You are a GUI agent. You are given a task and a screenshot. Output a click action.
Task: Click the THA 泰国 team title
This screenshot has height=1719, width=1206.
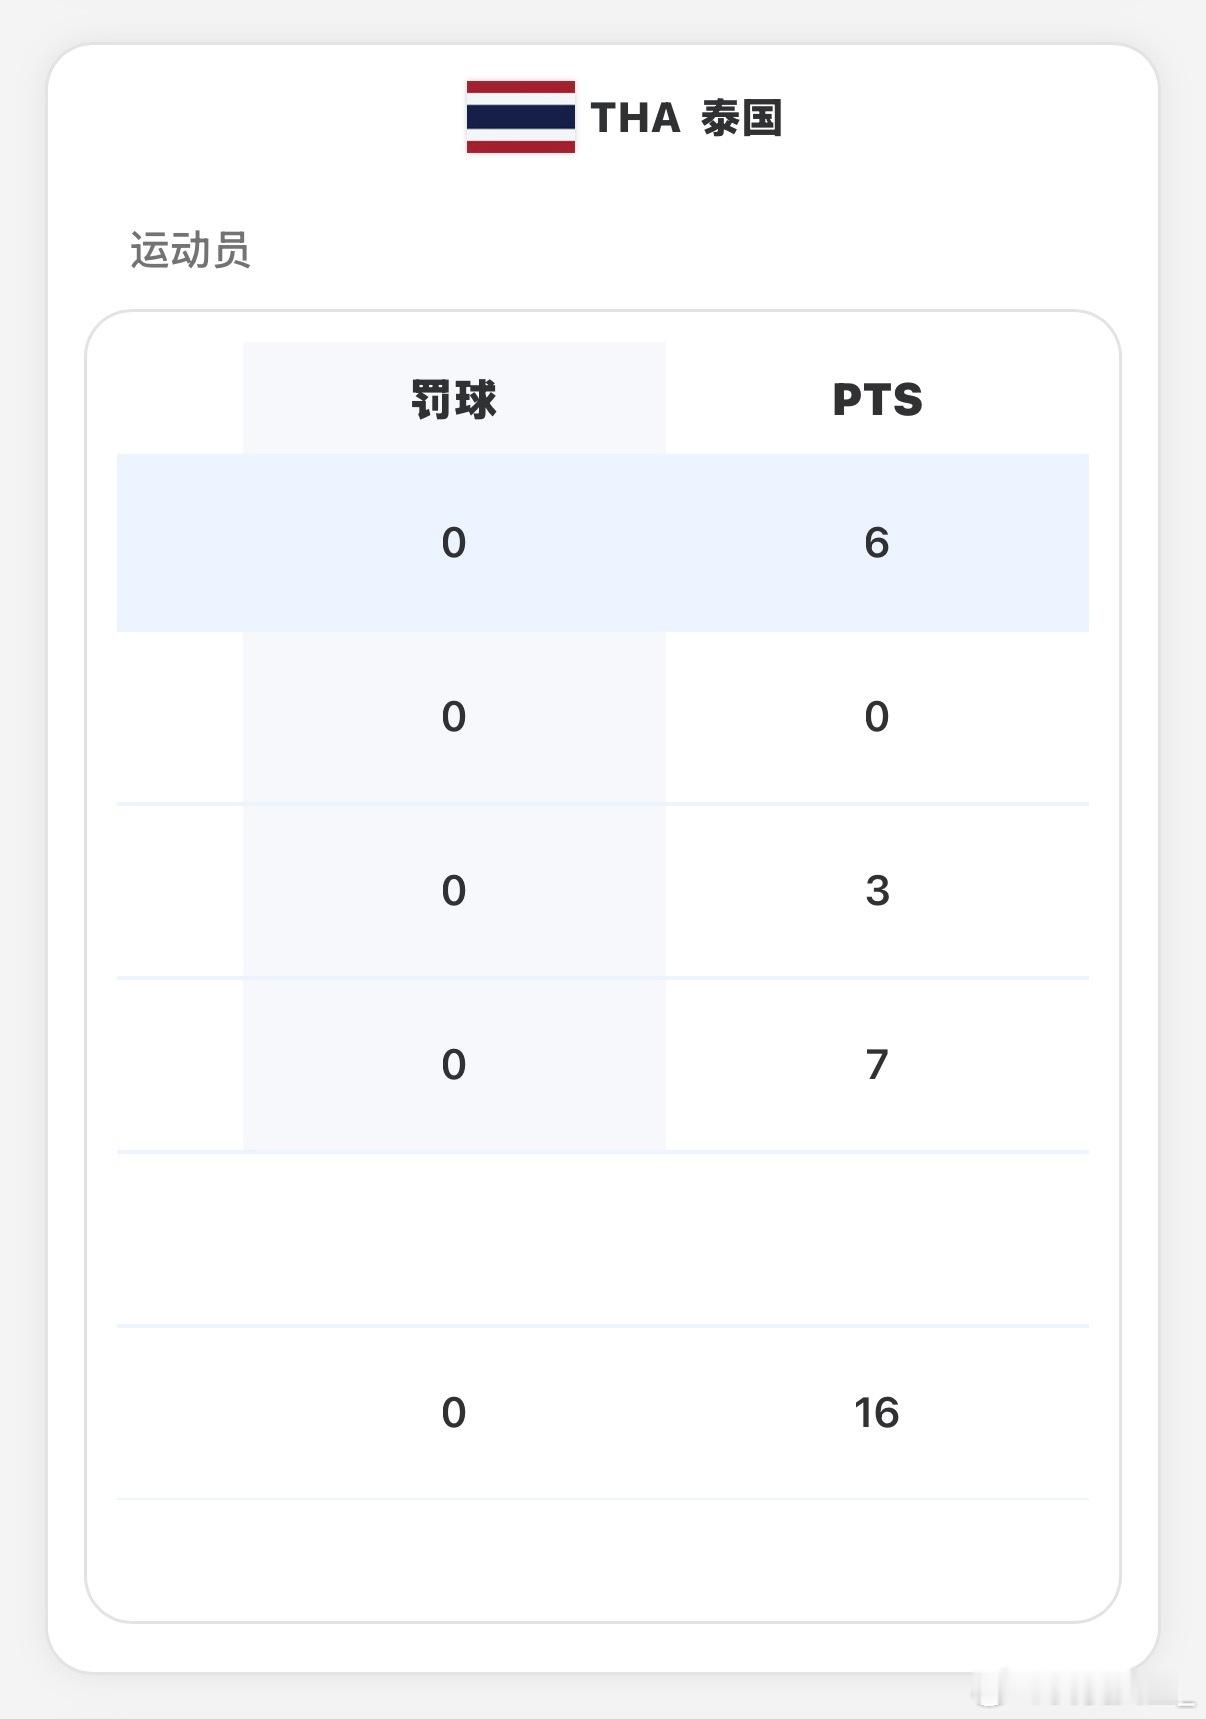pyautogui.click(x=686, y=118)
